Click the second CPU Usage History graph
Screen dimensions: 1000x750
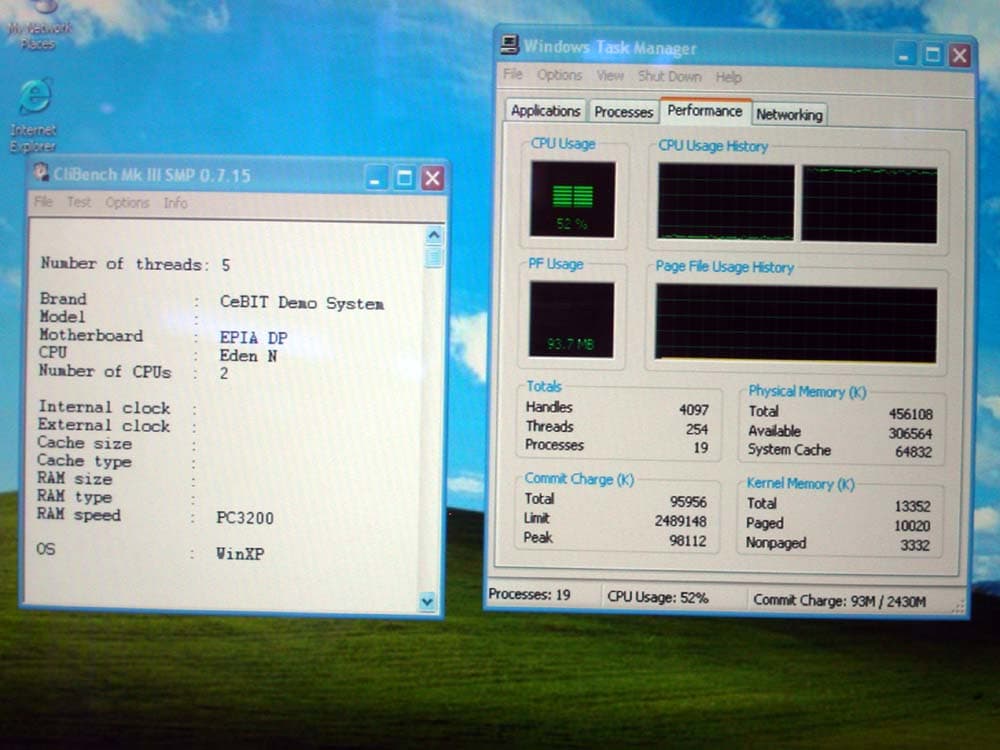point(869,204)
